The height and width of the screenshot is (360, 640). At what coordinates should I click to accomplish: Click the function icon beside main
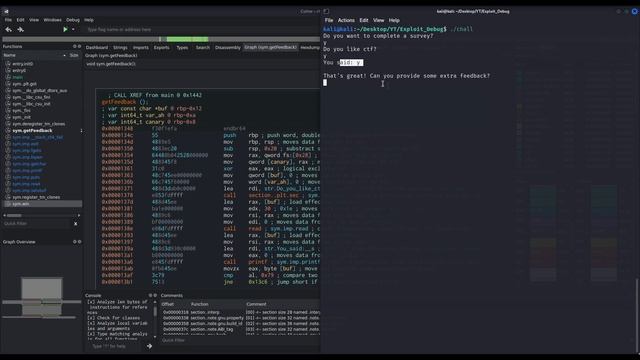click(x=8, y=77)
